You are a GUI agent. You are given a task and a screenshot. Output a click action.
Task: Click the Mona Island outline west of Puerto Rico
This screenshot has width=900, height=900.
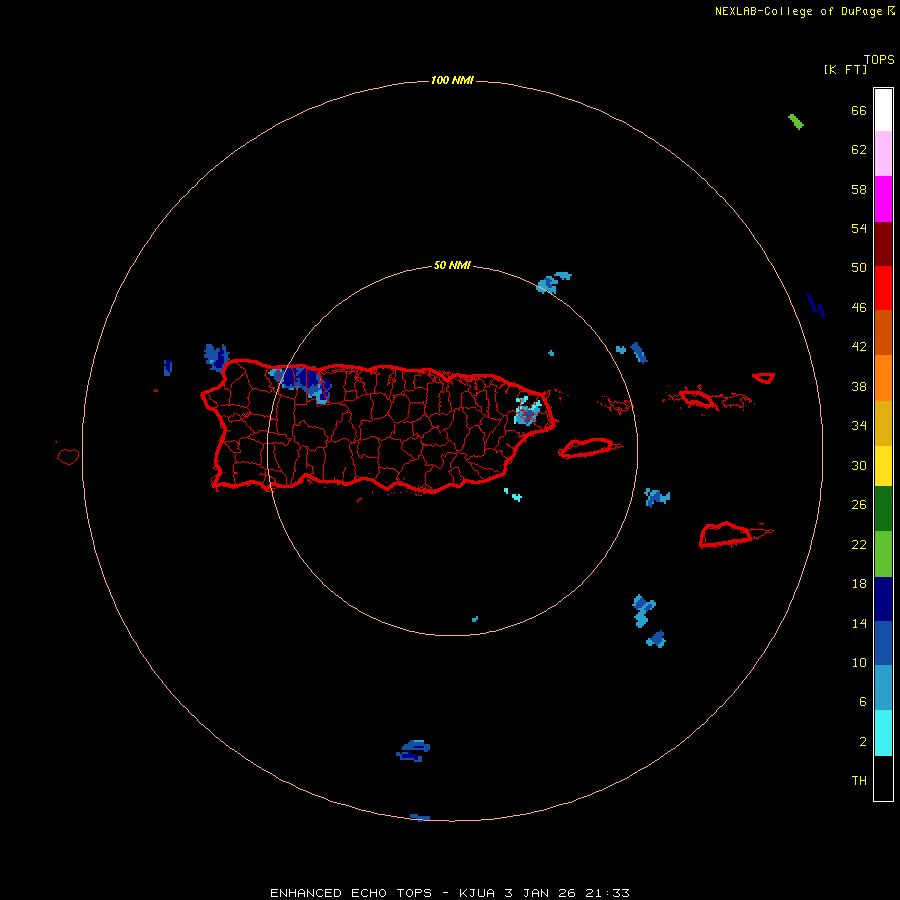(68, 456)
